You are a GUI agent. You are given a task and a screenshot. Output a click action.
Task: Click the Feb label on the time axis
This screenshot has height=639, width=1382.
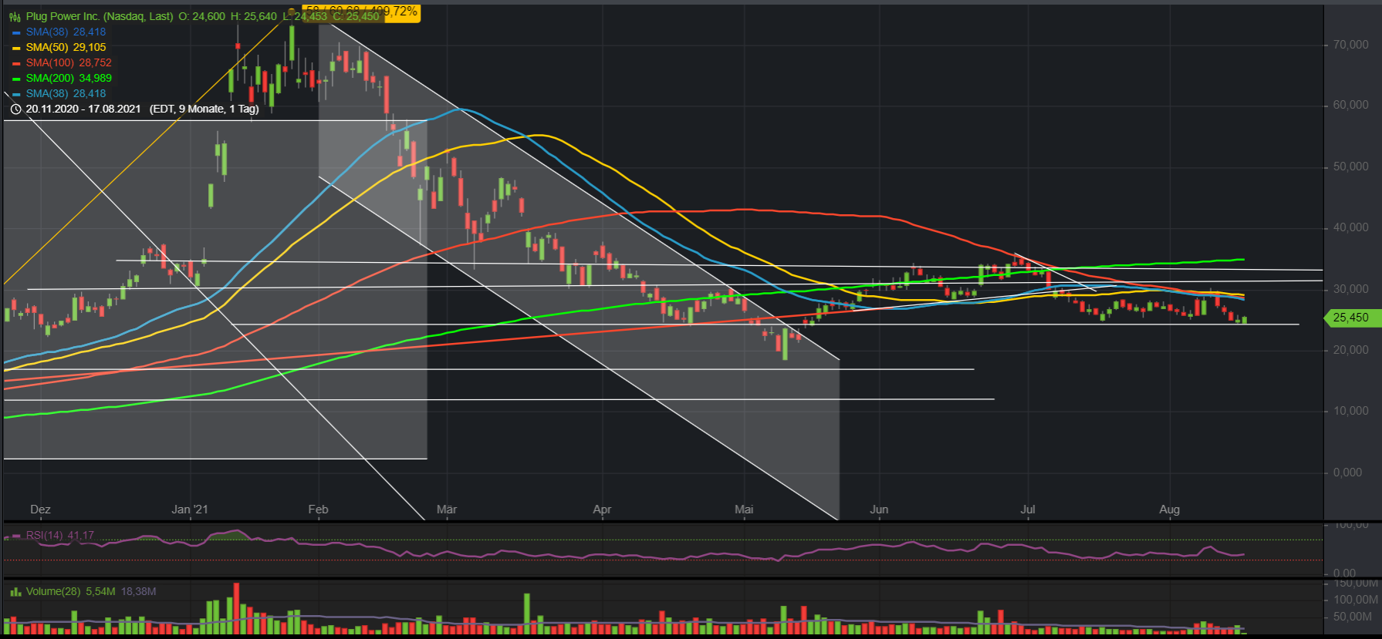click(318, 510)
